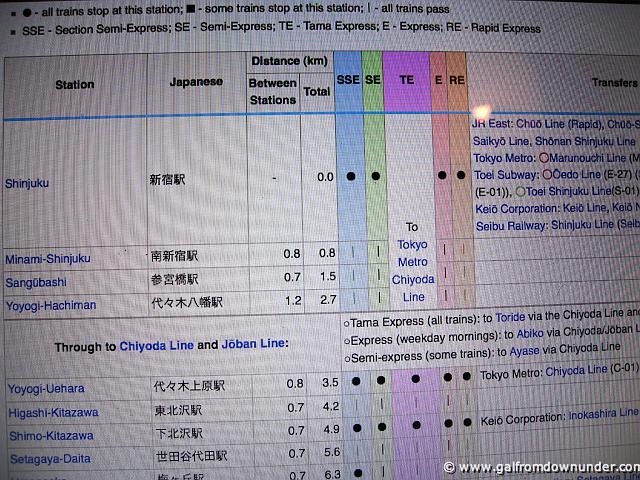Click total distance 3.5 in Yoyogi-Uehara row
640x480 pixels.
coord(330,382)
